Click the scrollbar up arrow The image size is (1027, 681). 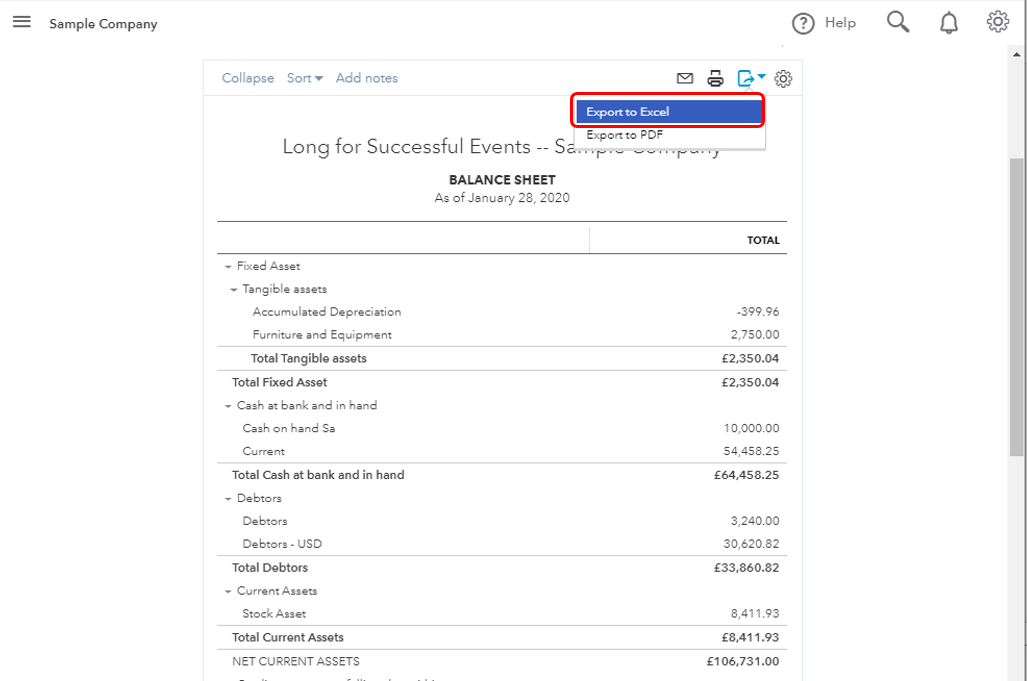click(1017, 55)
